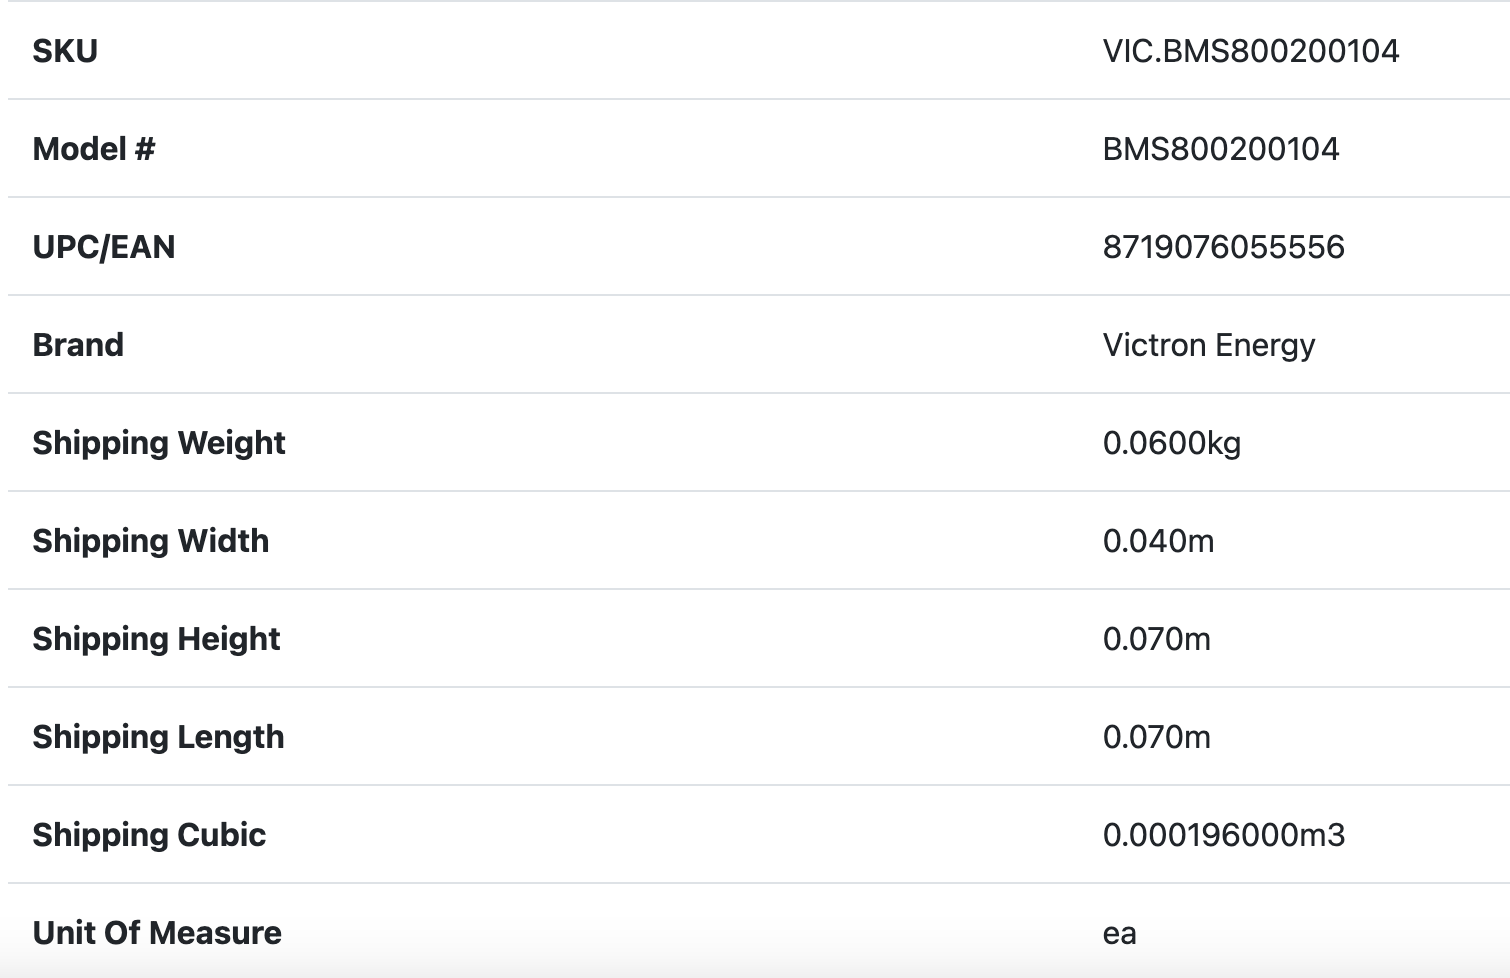Image resolution: width=1510 pixels, height=978 pixels.
Task: Click the Model # label
Action: (94, 149)
